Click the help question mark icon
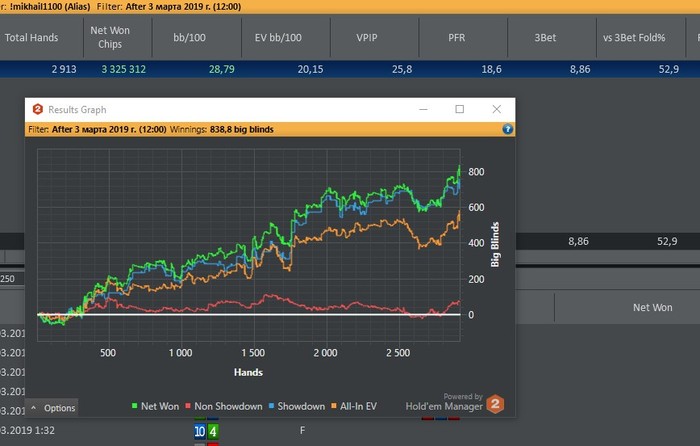The width and height of the screenshot is (700, 446). click(508, 129)
